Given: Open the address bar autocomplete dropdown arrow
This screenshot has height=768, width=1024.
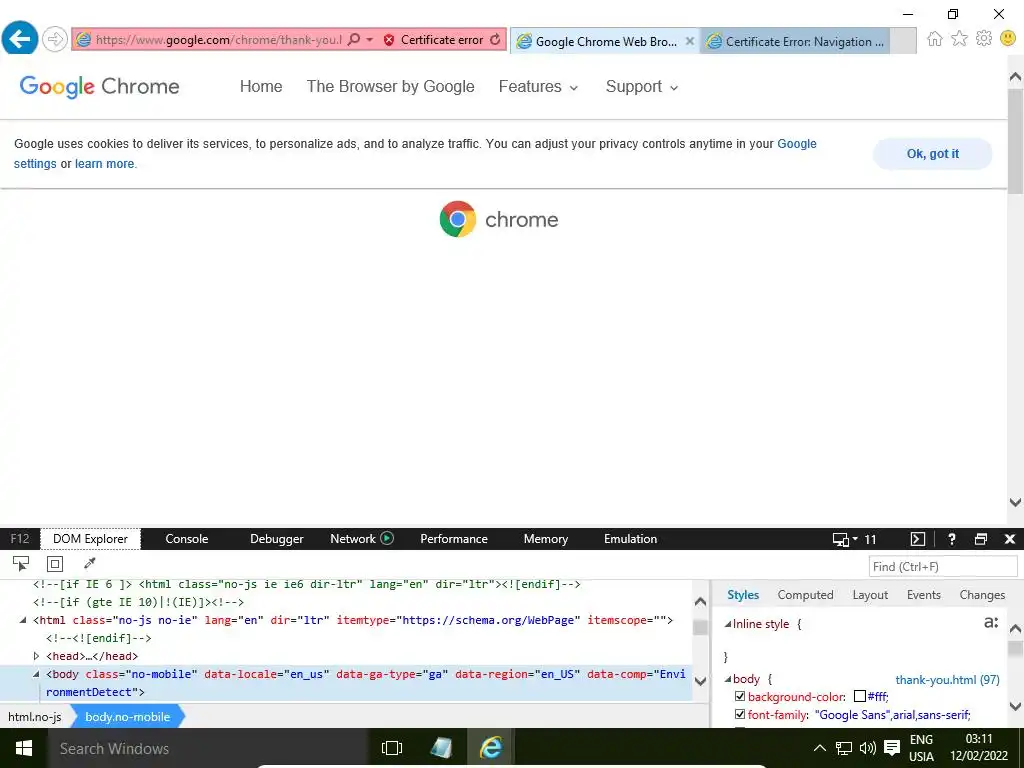Looking at the screenshot, I should (370, 40).
